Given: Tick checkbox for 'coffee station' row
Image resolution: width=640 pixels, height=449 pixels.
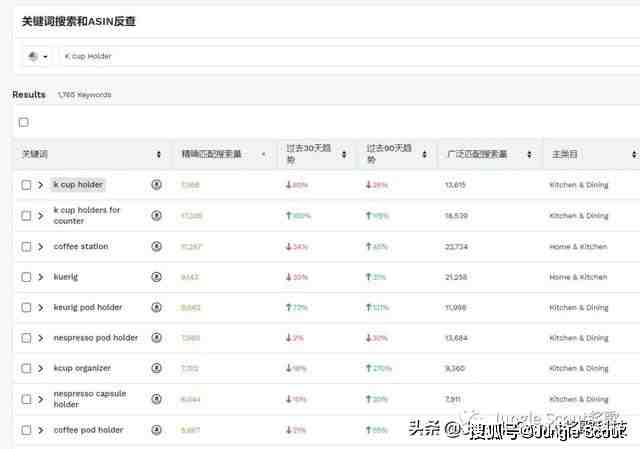Looking at the screenshot, I should (x=26, y=247).
